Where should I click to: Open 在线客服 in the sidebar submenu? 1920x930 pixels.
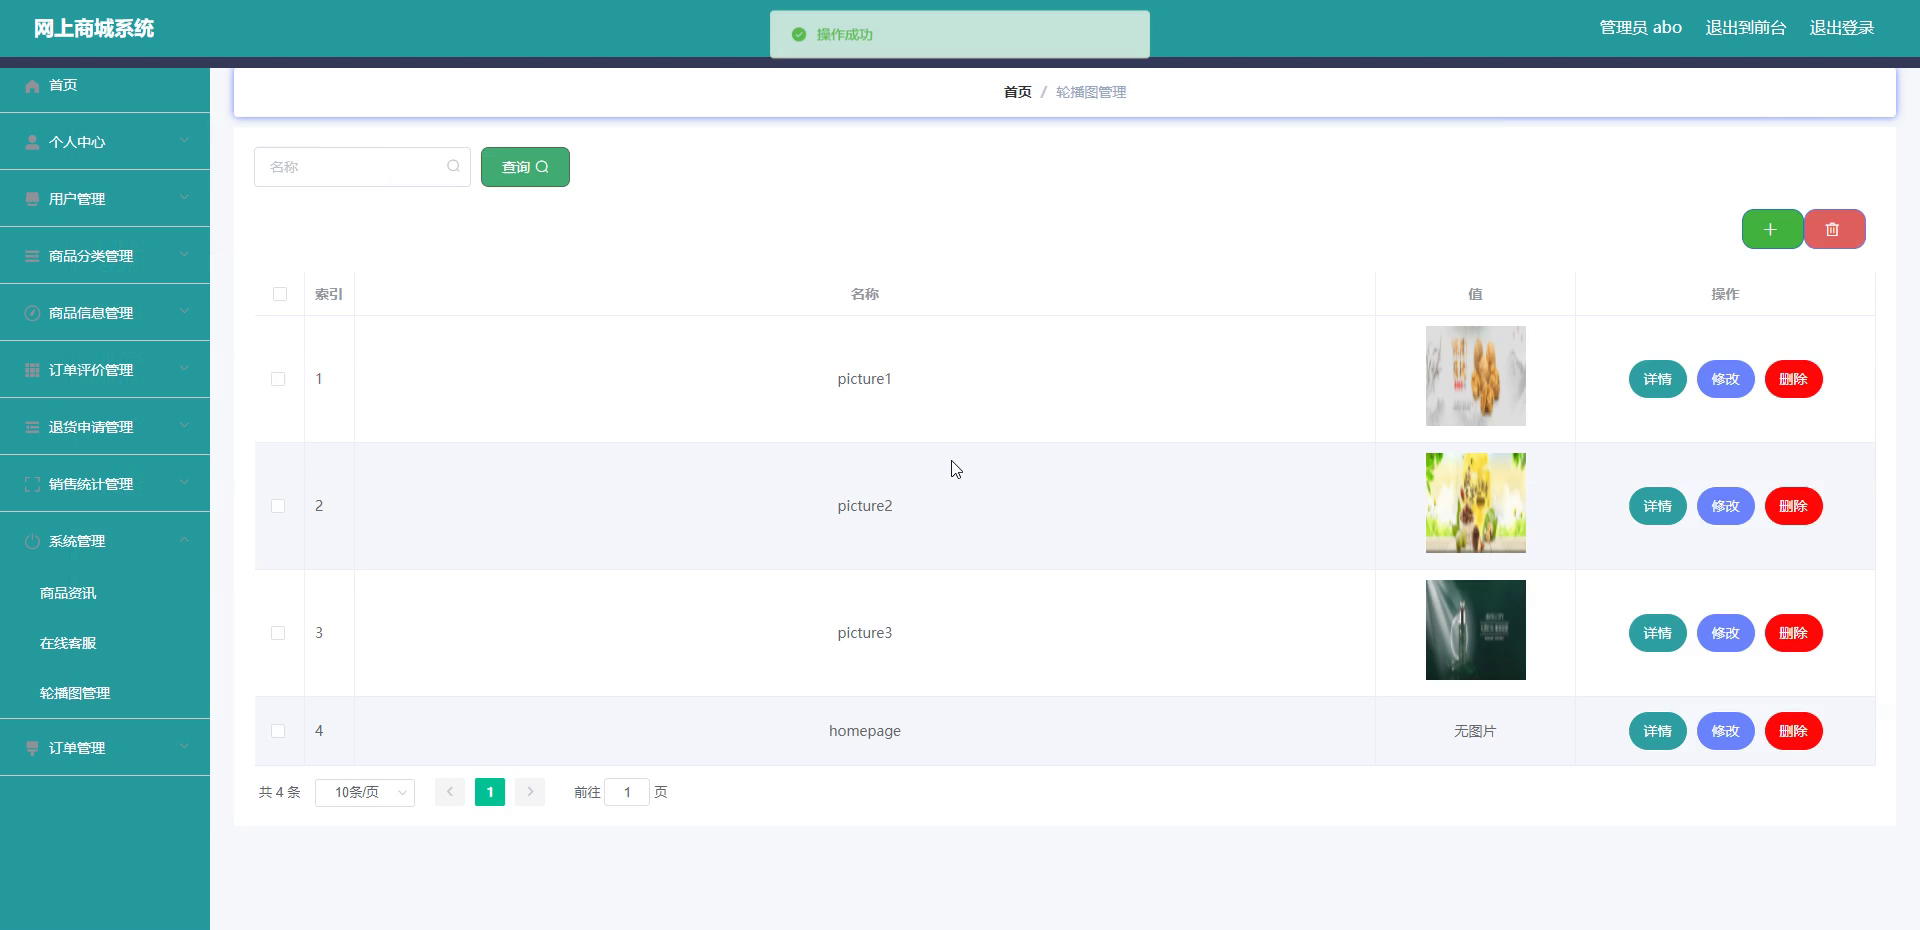[x=68, y=643]
